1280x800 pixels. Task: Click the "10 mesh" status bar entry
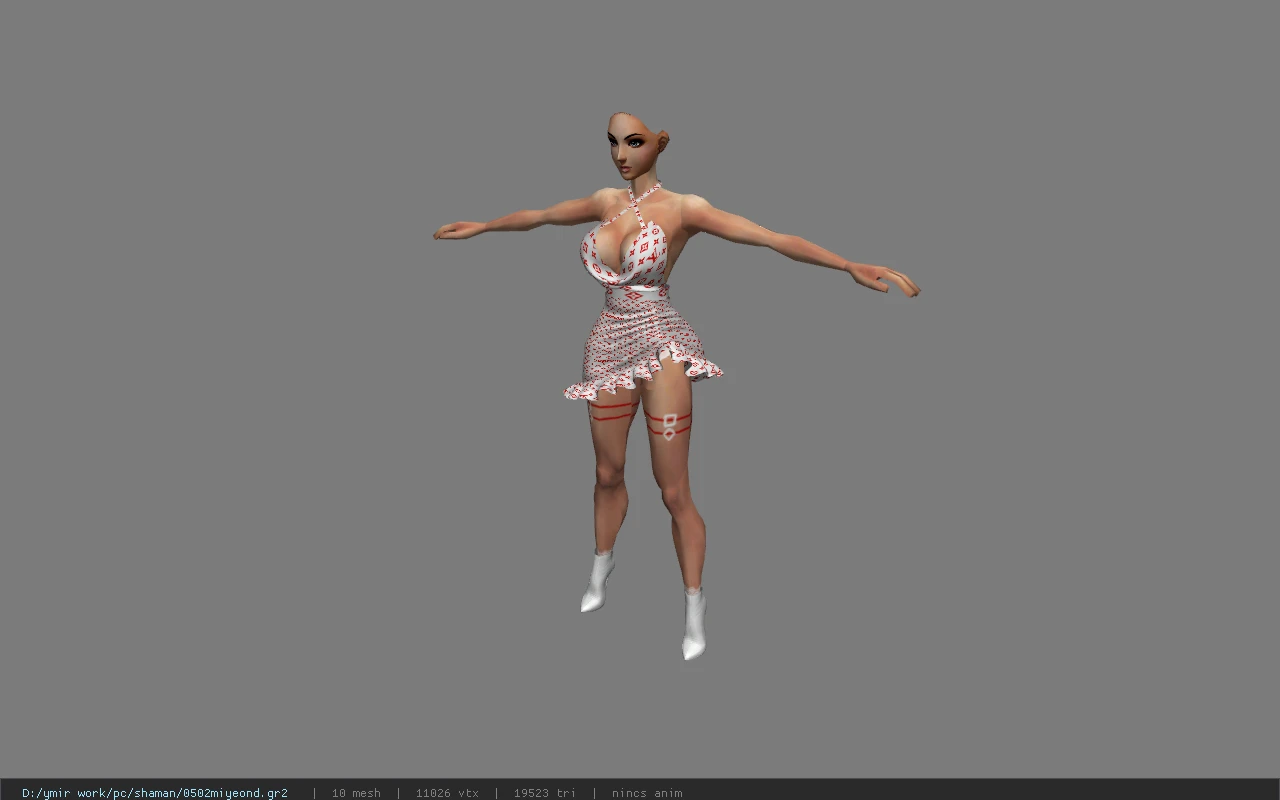point(356,793)
